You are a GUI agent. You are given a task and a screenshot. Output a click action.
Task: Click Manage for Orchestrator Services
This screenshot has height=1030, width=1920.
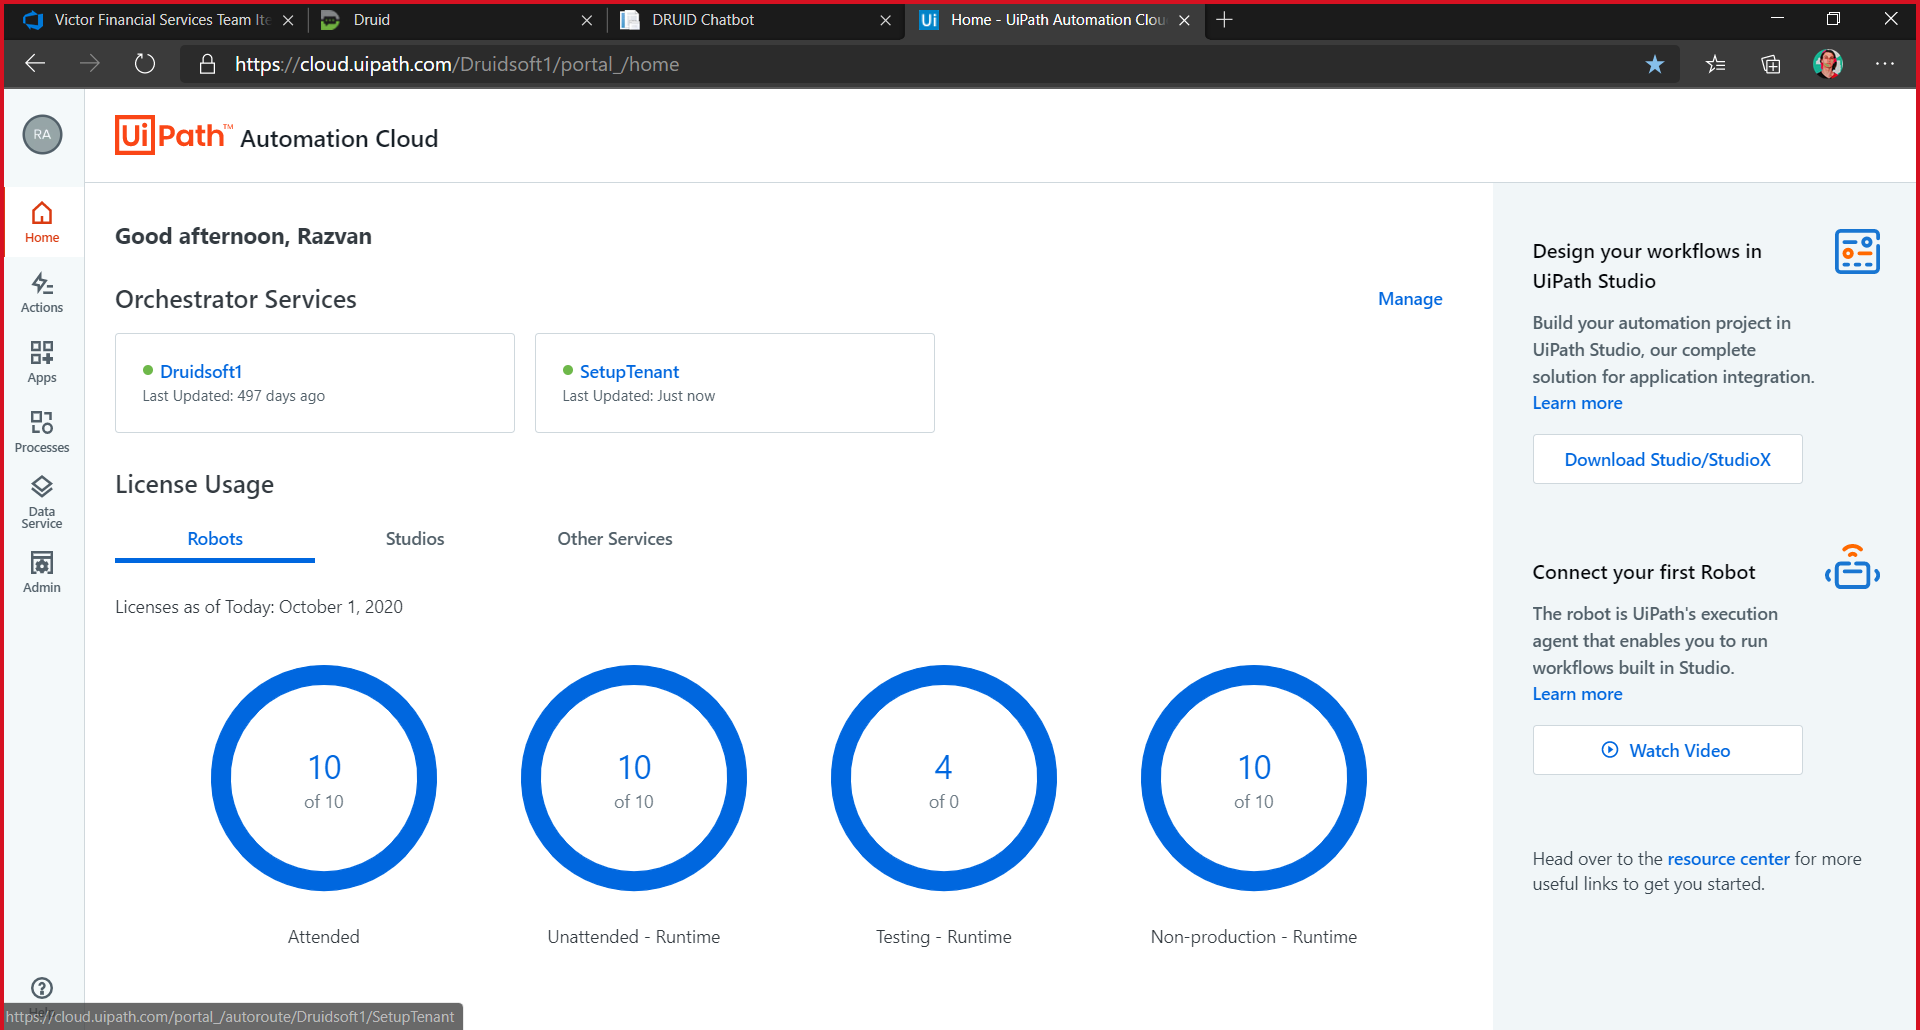pos(1410,299)
